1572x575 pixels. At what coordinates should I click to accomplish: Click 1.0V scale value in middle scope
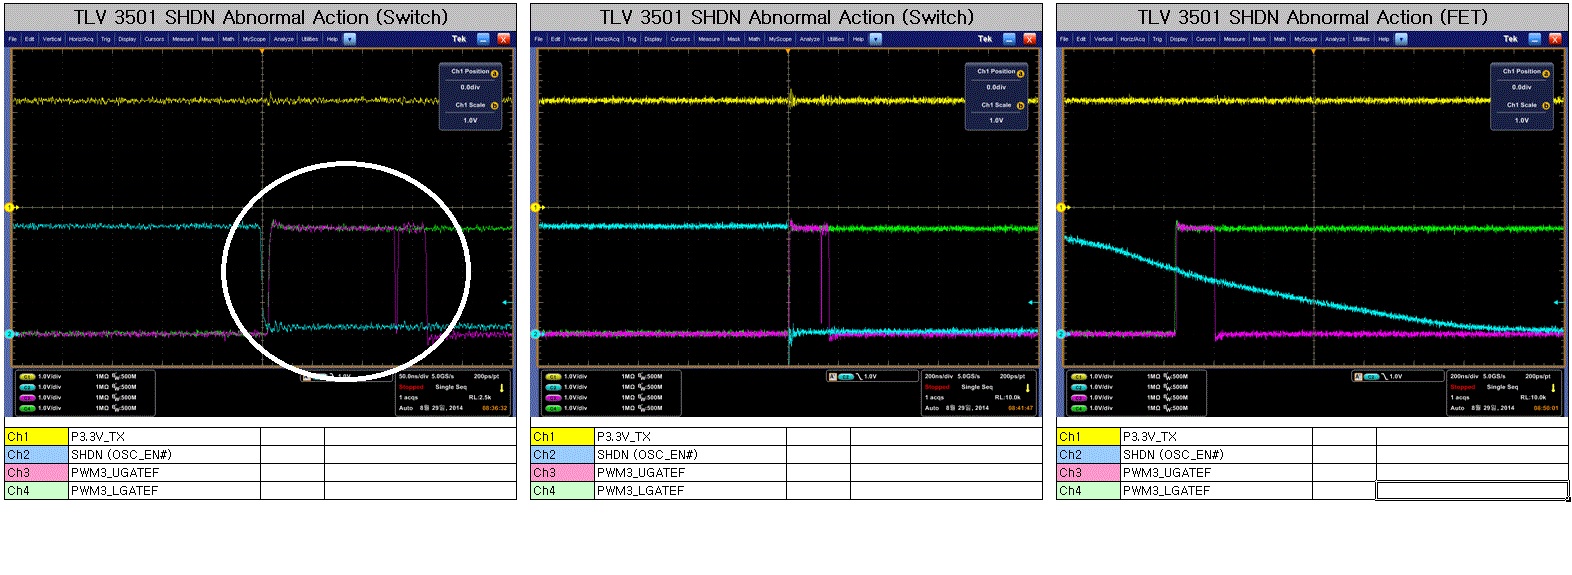[996, 120]
